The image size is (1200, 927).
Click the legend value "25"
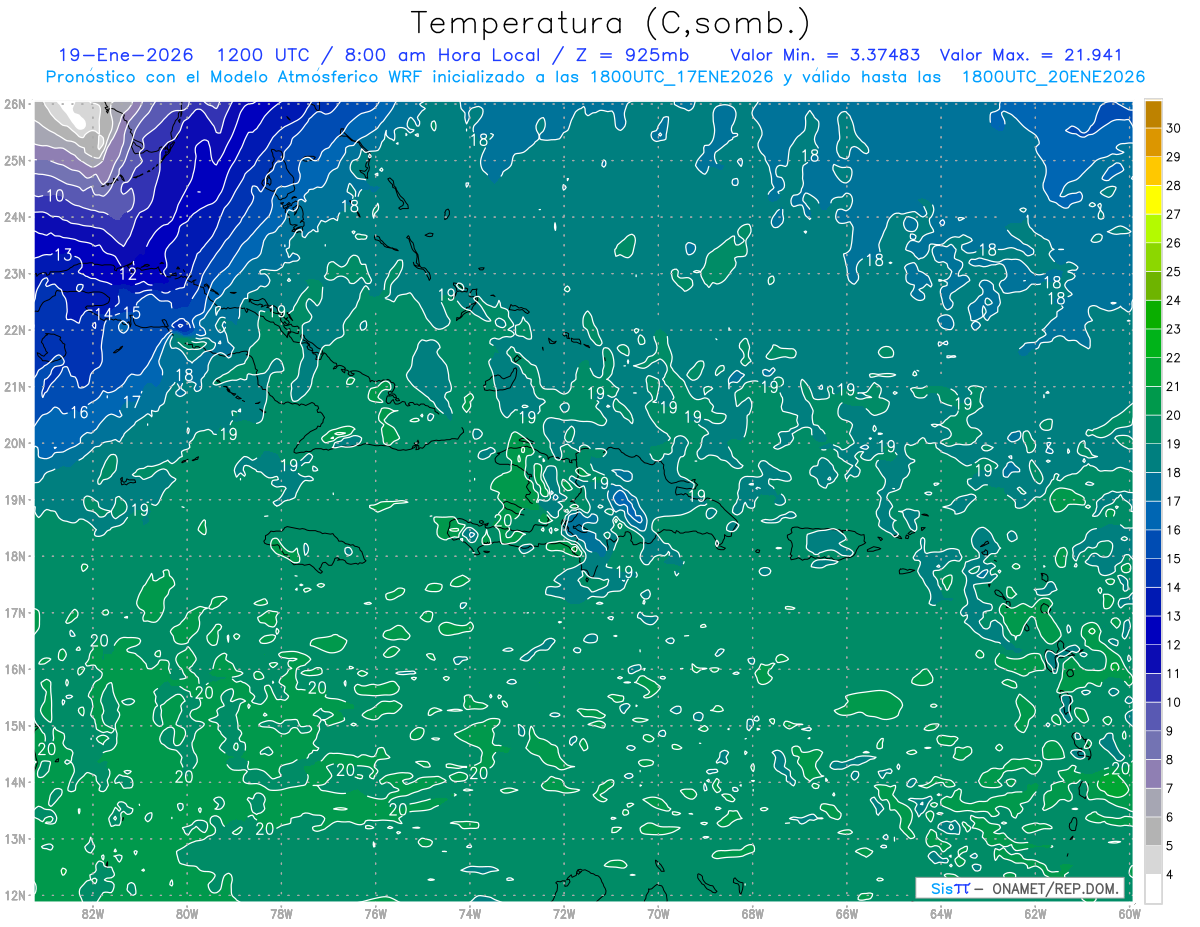[x=1174, y=272]
